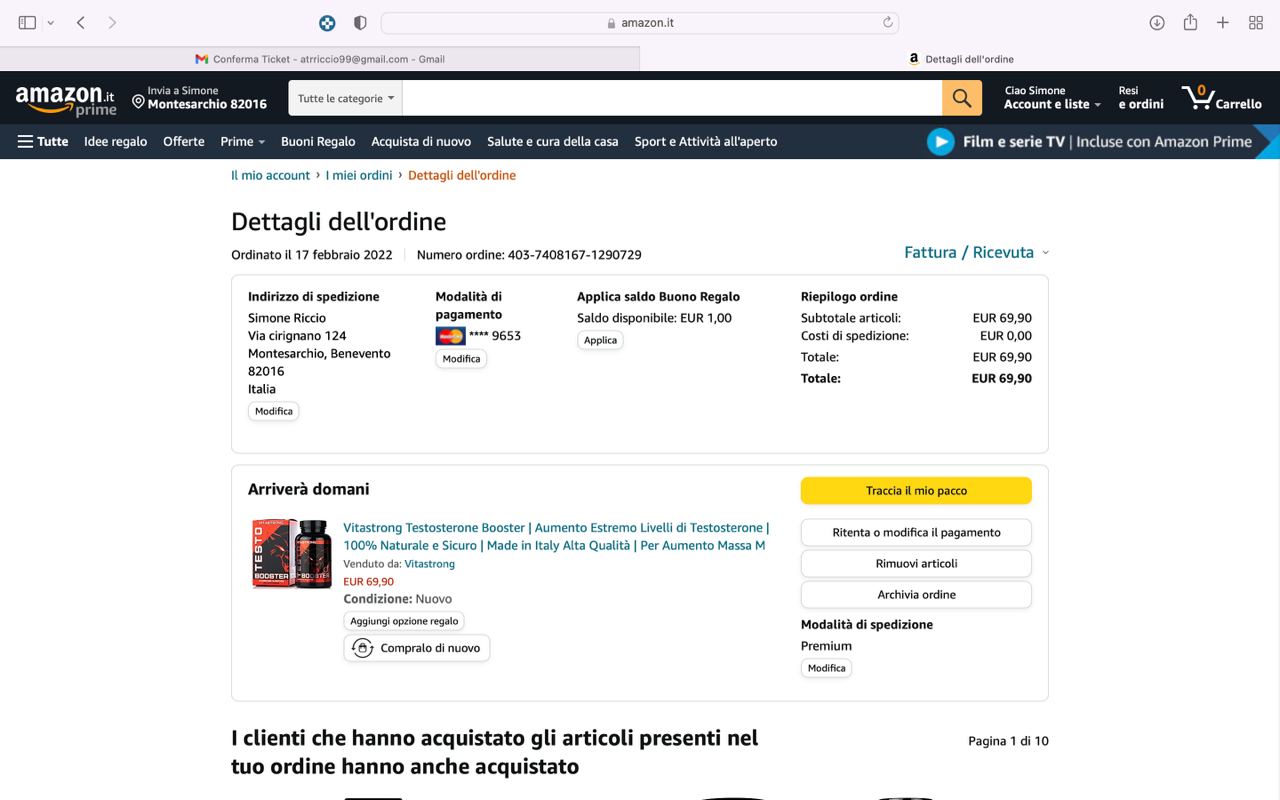Click the Film e serie TV play icon
The width and height of the screenshot is (1280, 800).
coord(940,141)
